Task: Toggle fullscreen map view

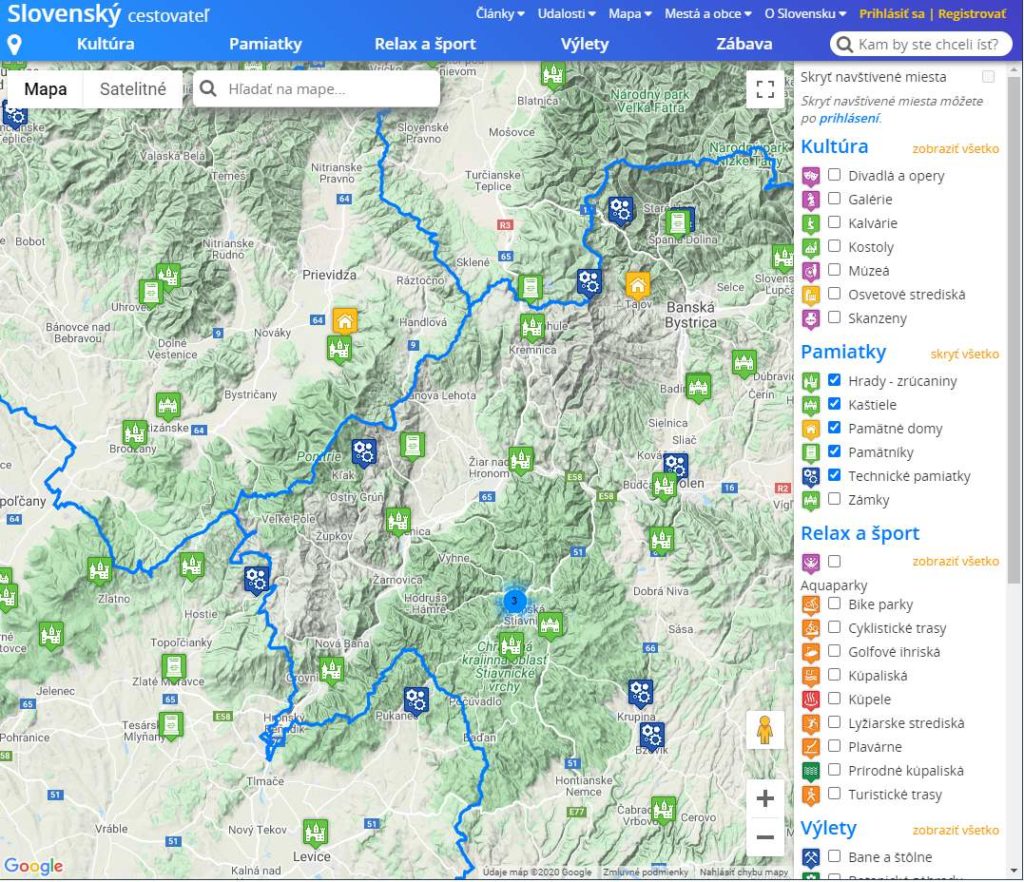Action: [x=765, y=89]
